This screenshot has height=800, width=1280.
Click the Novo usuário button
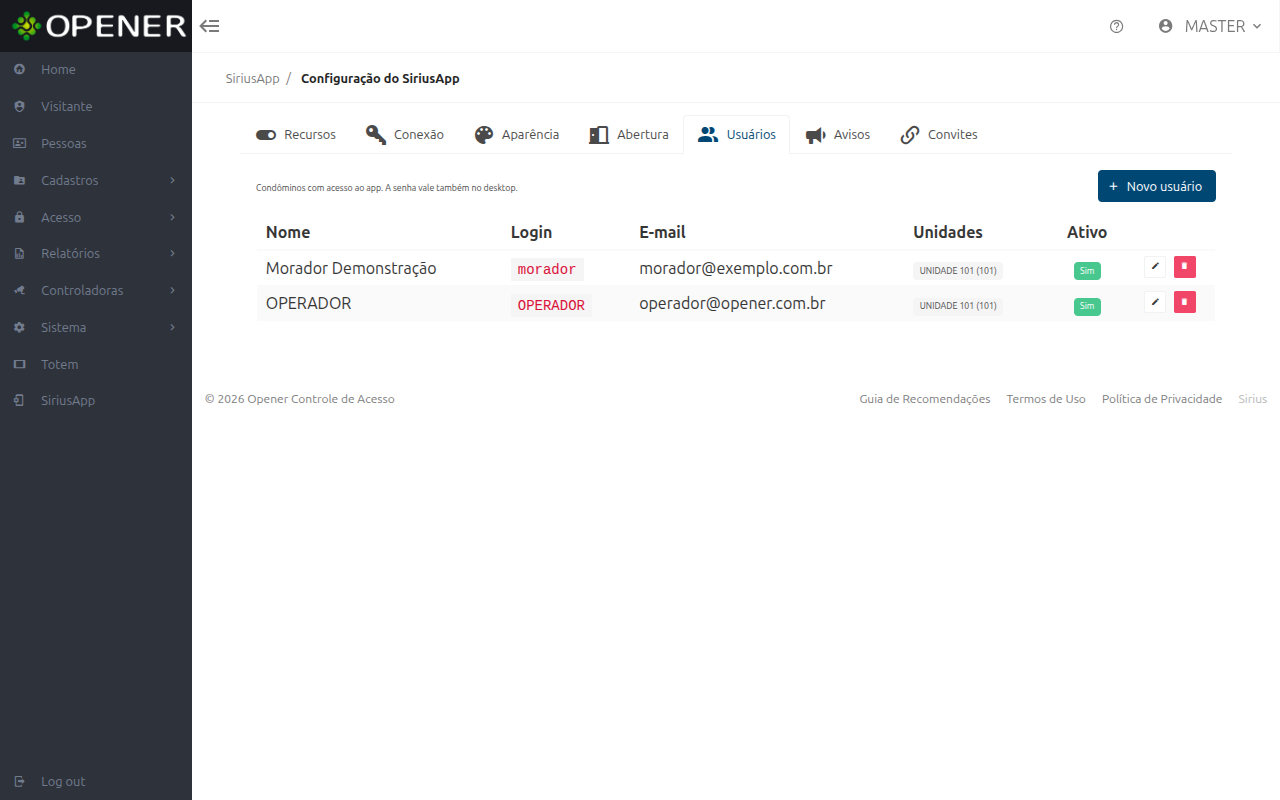[1157, 186]
